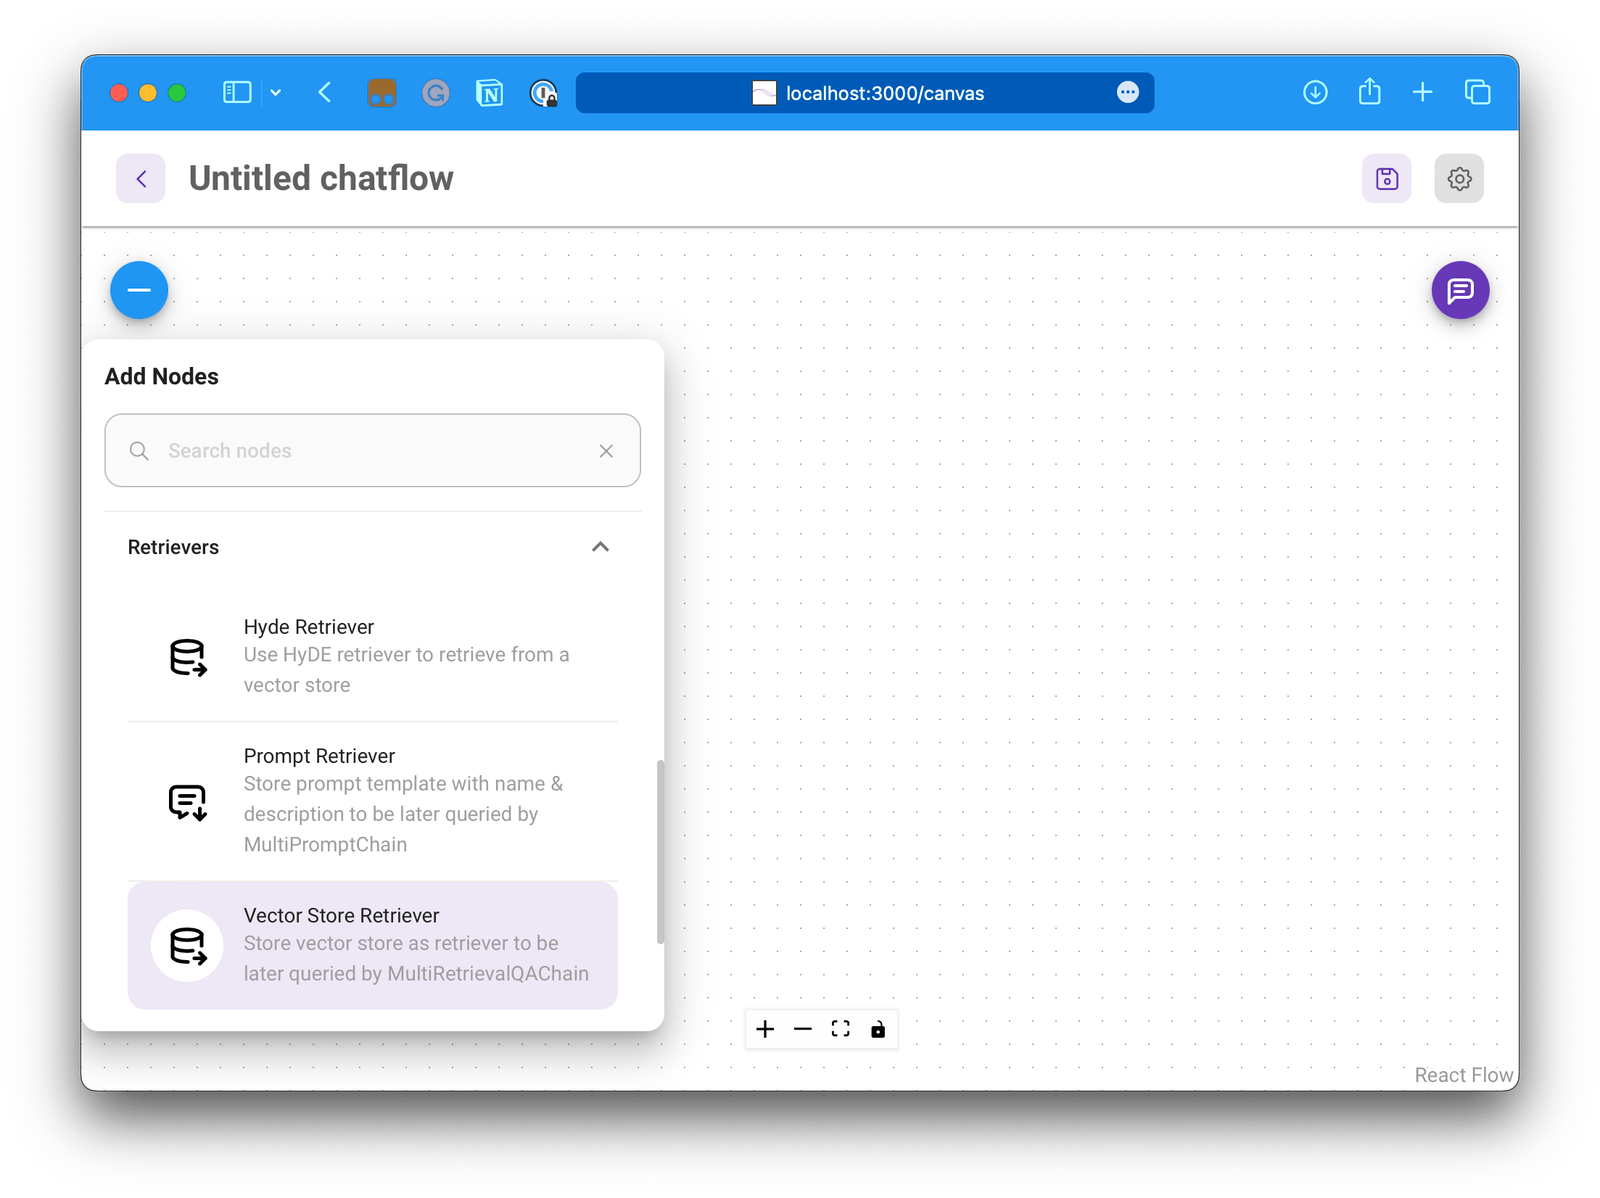Image resolution: width=1600 pixels, height=1198 pixels.
Task: Open the Safari share menu
Action: click(1370, 92)
